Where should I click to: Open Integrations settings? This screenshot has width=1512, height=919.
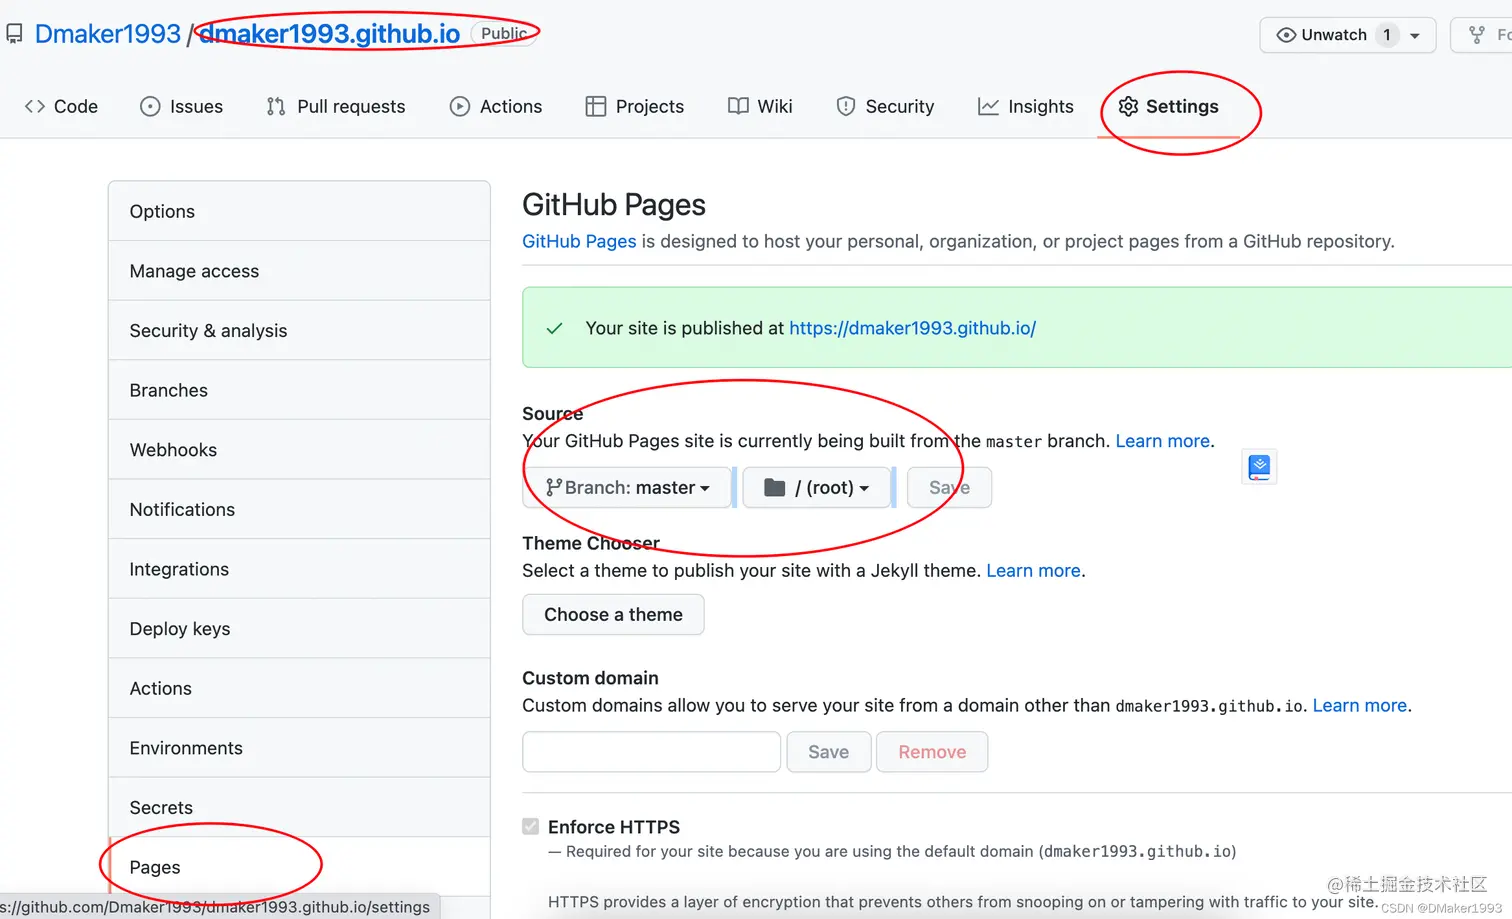click(299, 569)
